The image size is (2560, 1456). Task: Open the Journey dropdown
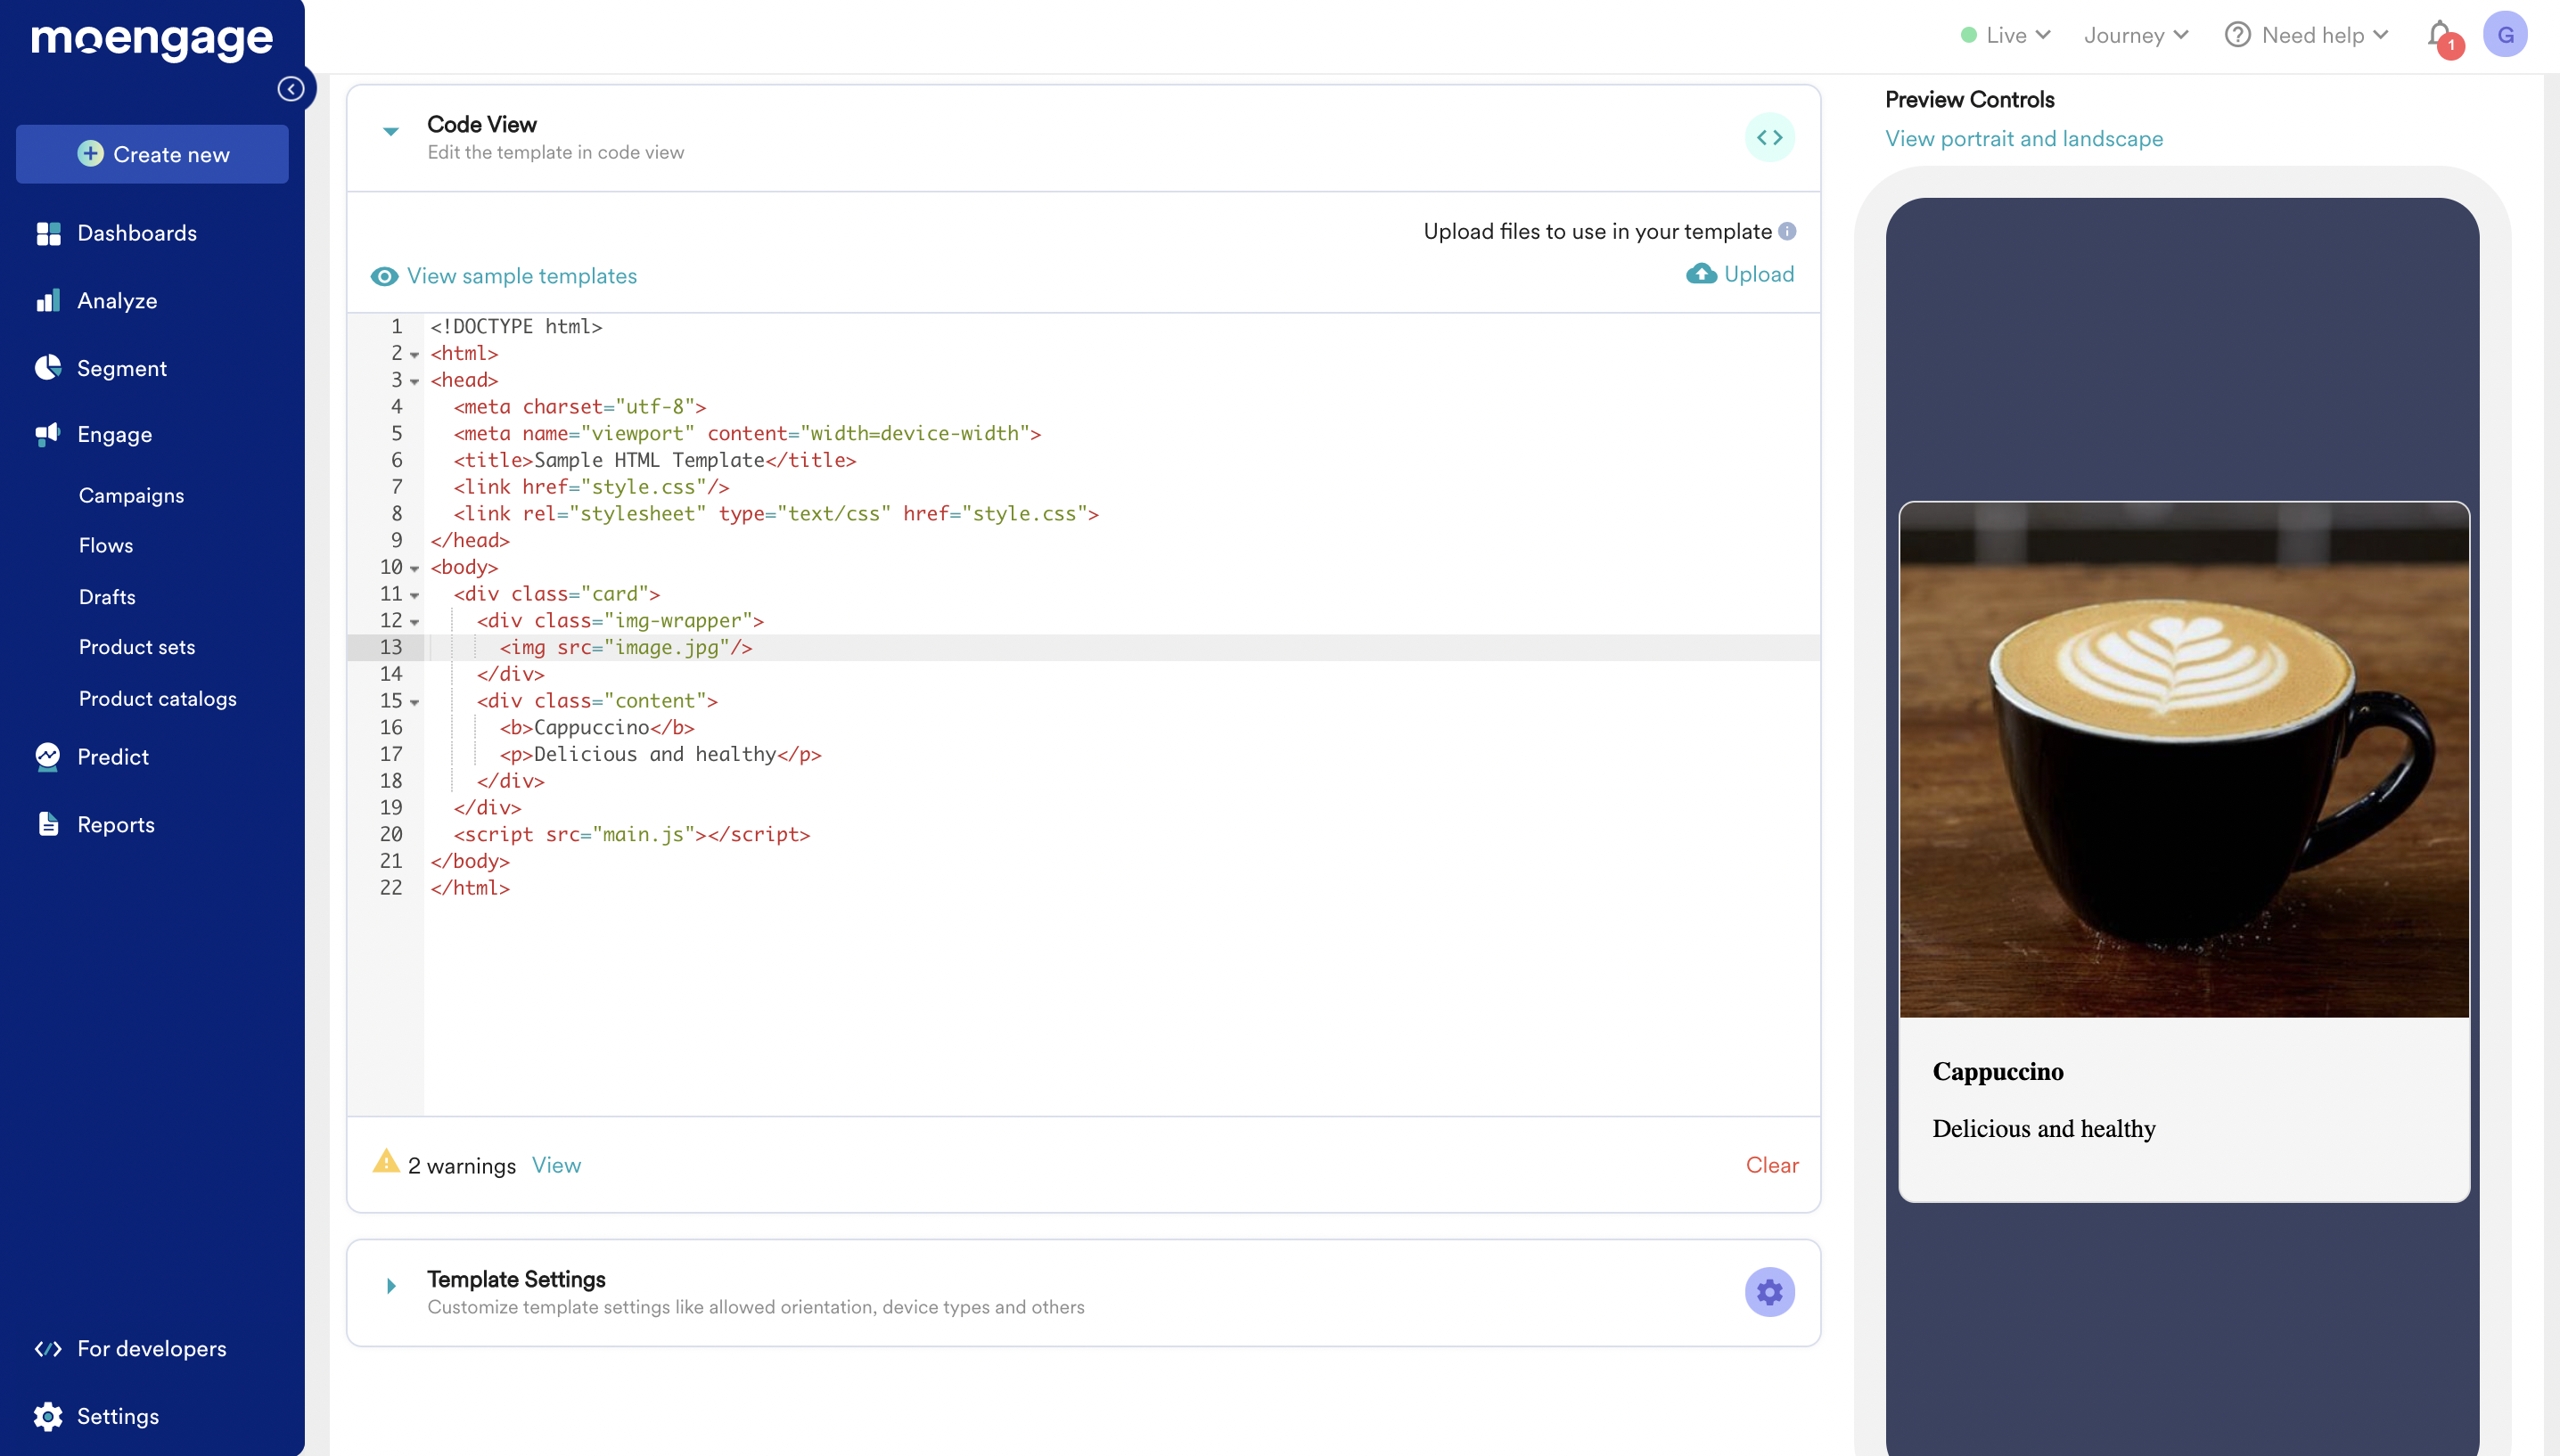[x=2136, y=35]
